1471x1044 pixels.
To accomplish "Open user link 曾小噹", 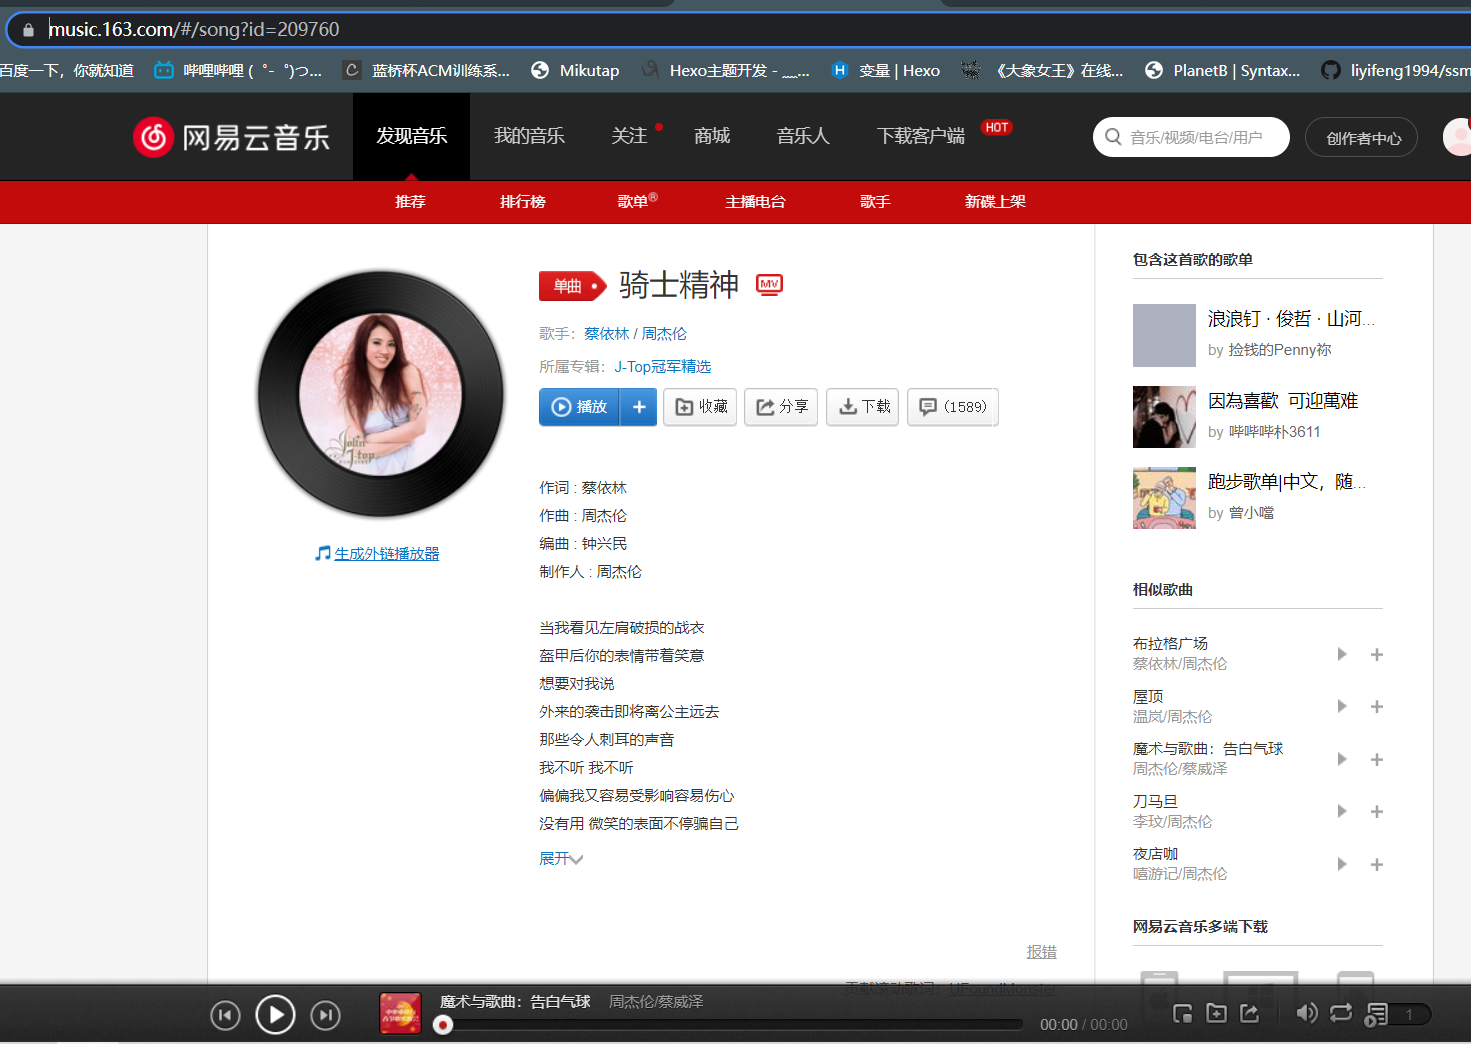I will [x=1252, y=513].
